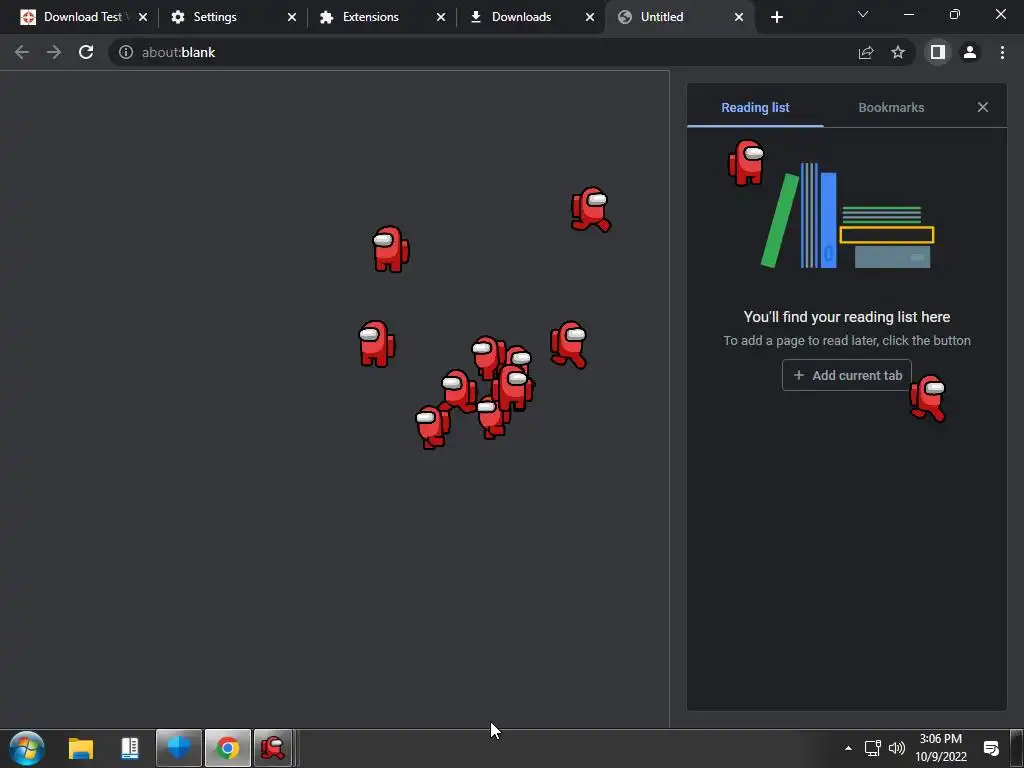
Task: Select the Reading list tab in side panel
Action: [755, 108]
